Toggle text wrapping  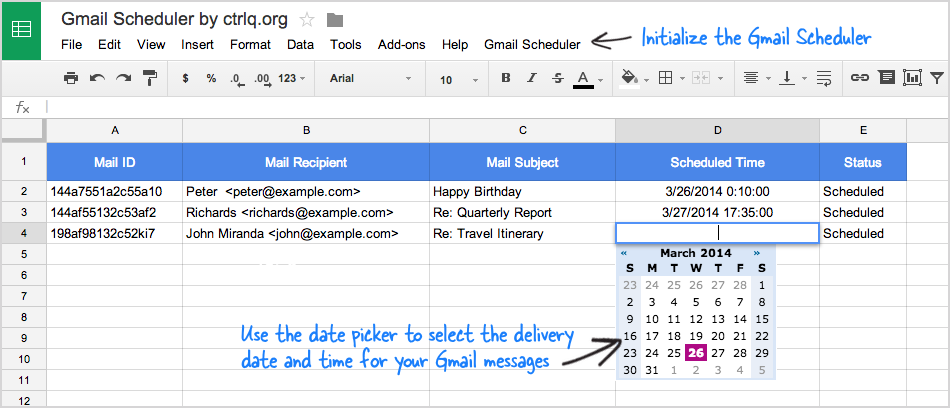click(823, 78)
